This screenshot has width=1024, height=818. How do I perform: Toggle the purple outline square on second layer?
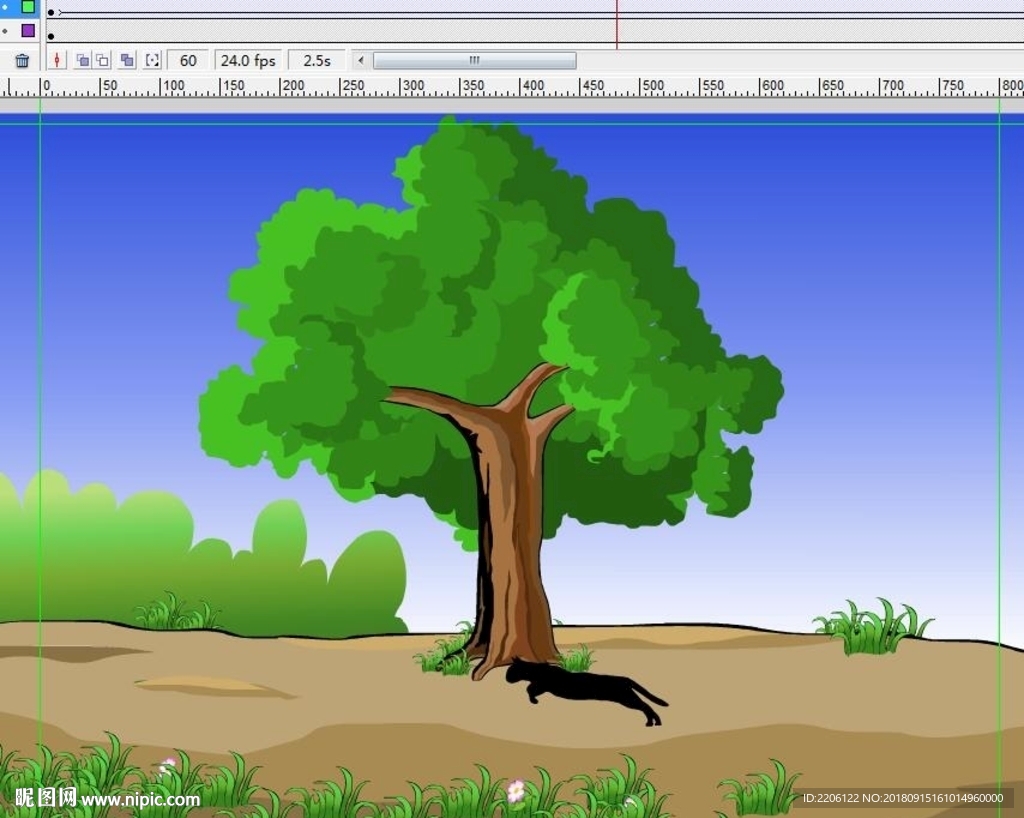[x=28, y=31]
